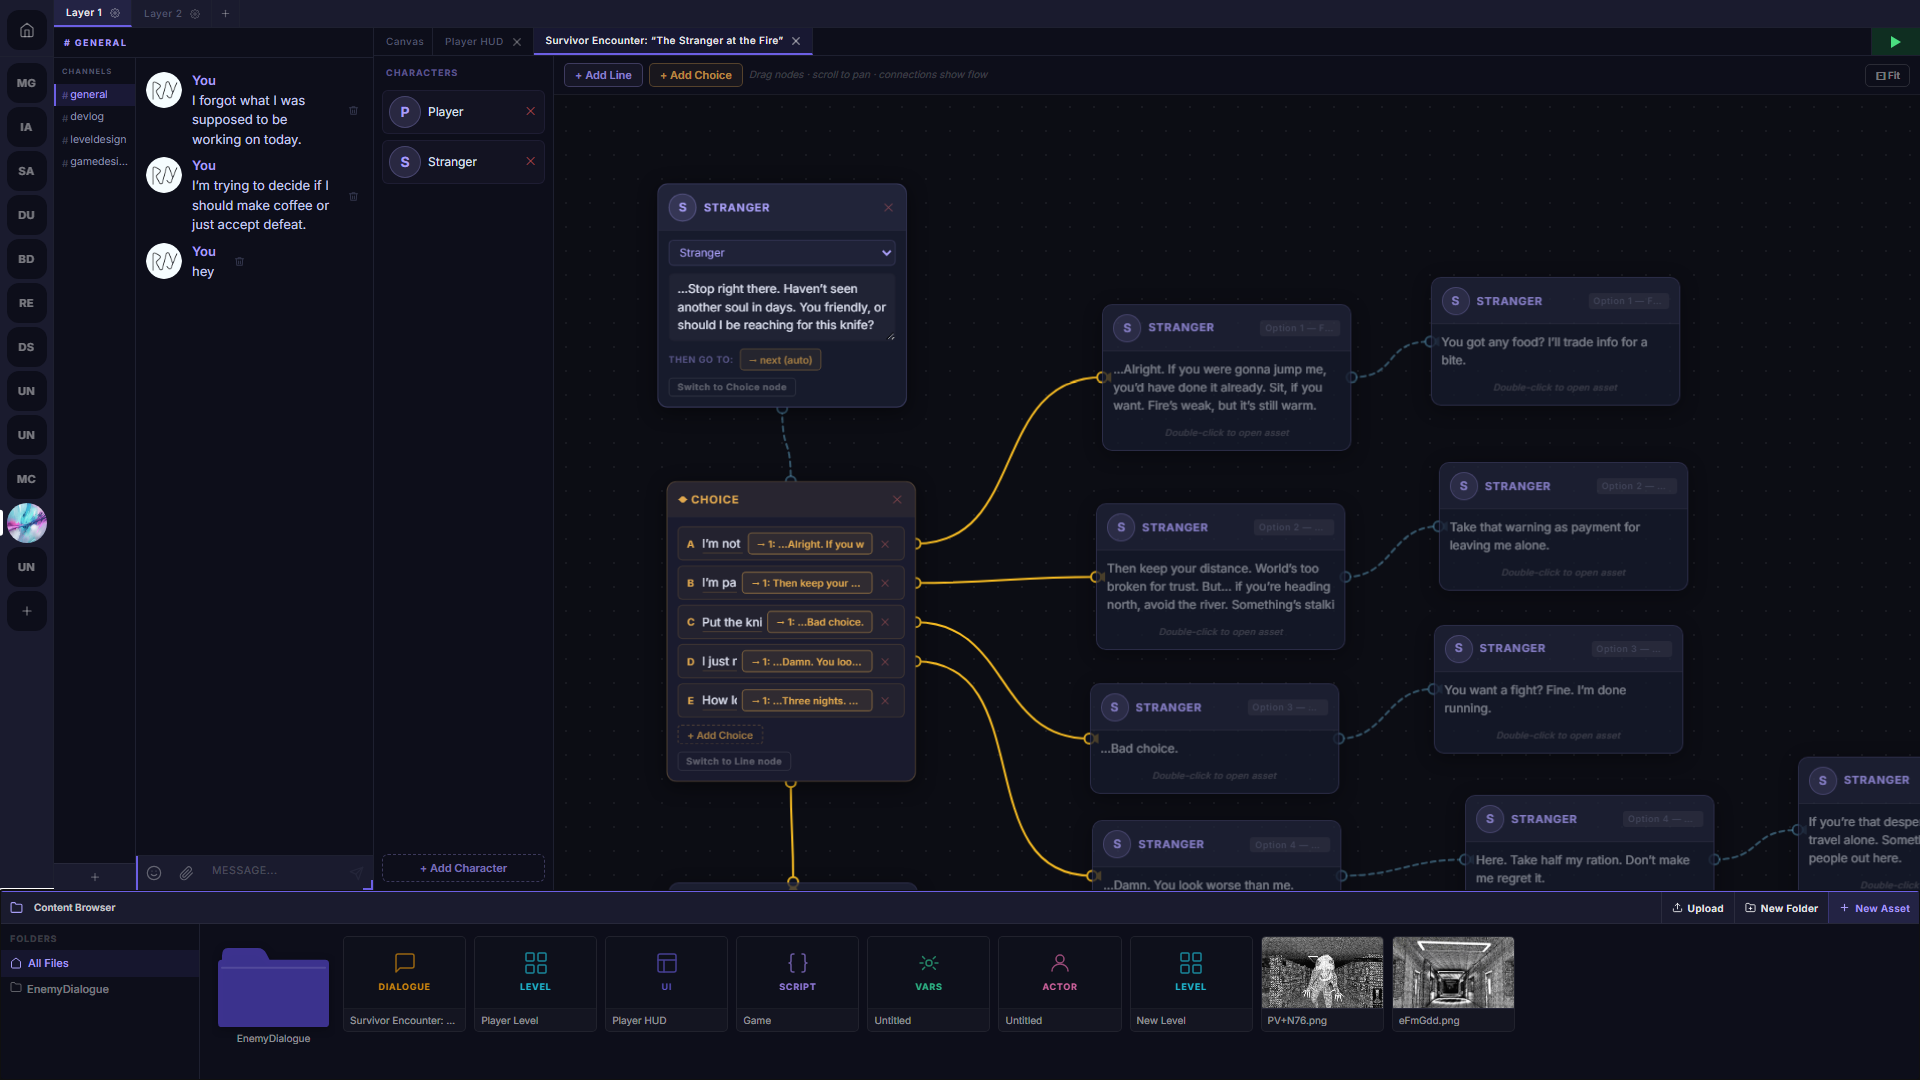
Task: Close the Player HUD tab
Action: 517,42
